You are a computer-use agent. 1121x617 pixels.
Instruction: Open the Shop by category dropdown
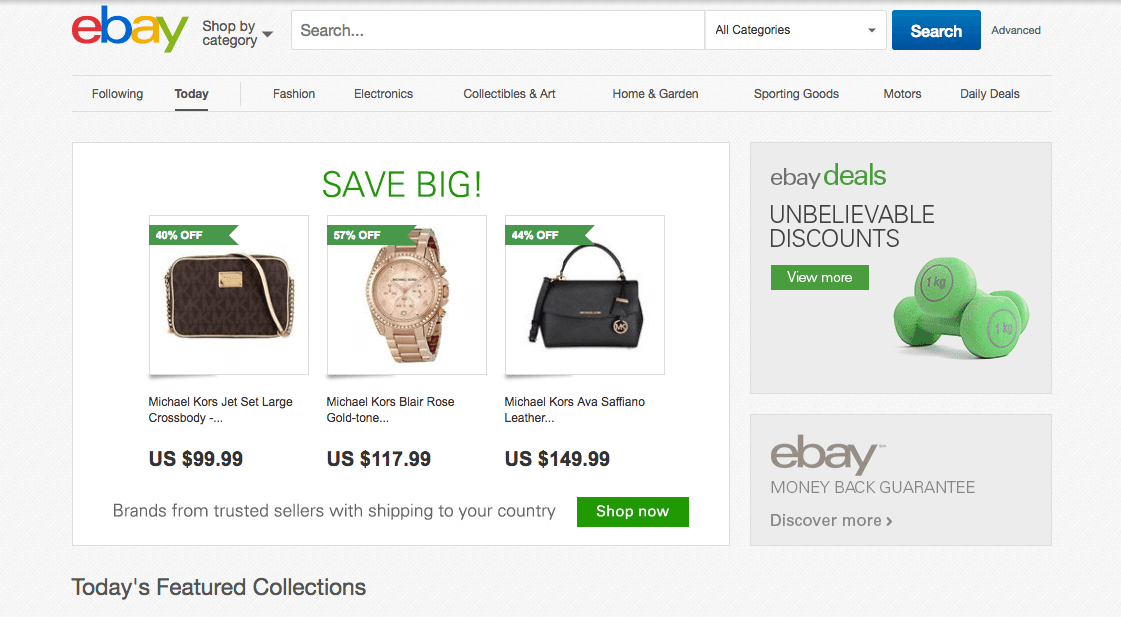tap(233, 30)
